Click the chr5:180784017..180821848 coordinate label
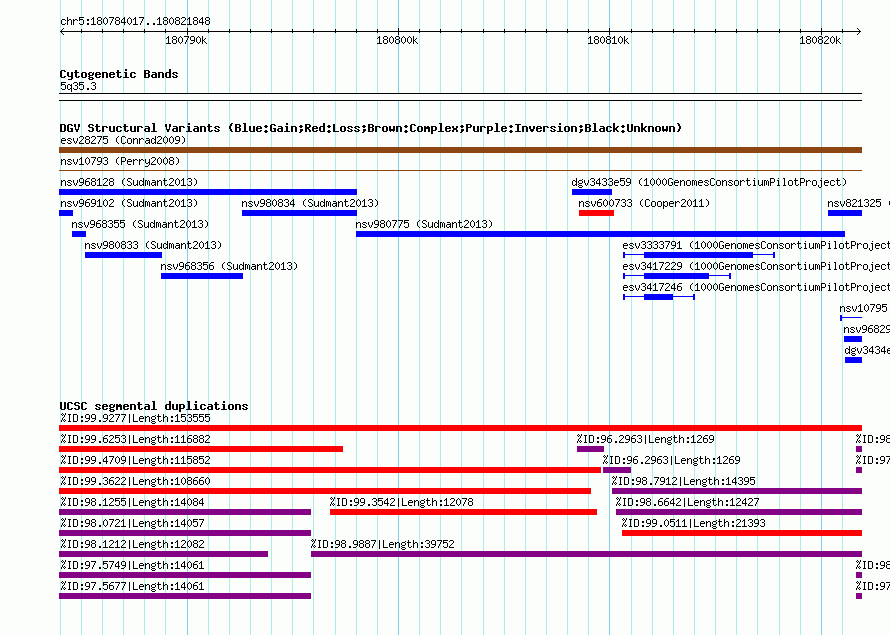 (135, 22)
